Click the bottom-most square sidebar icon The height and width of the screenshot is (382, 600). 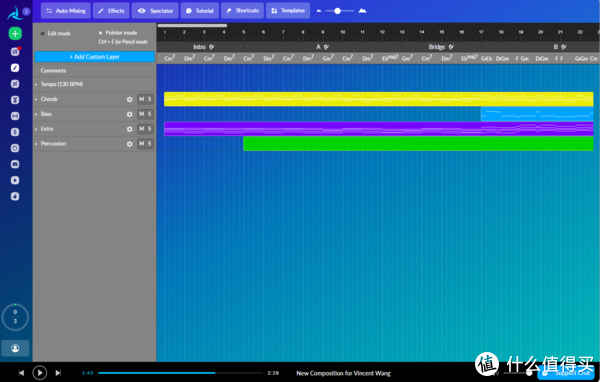[15, 196]
